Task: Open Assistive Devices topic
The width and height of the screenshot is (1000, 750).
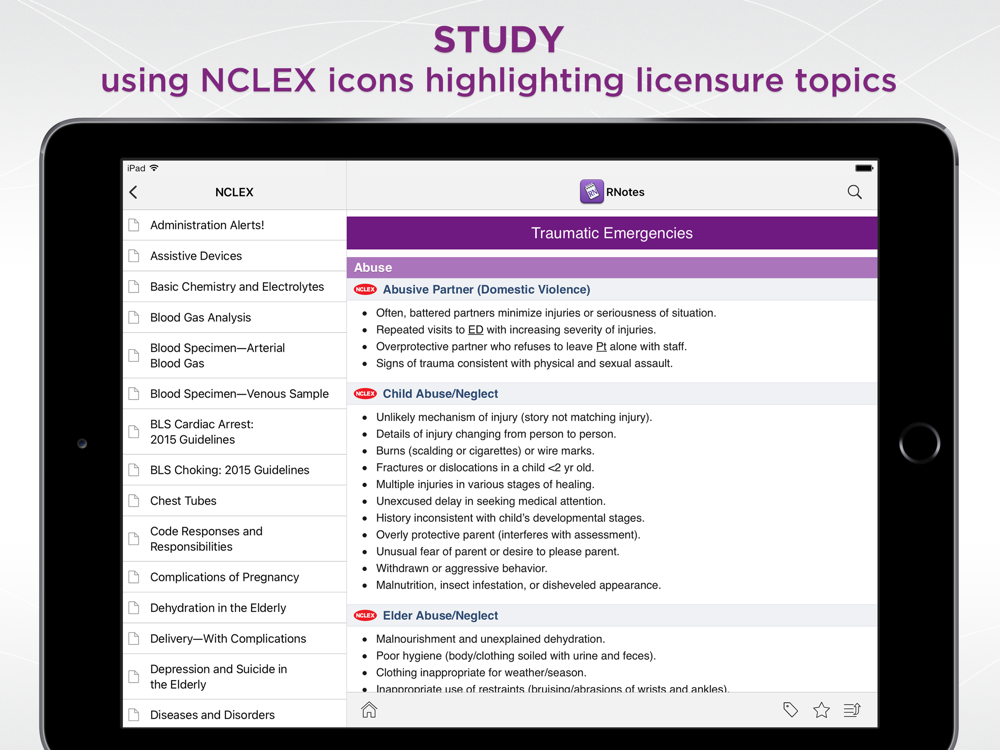Action: tap(235, 256)
